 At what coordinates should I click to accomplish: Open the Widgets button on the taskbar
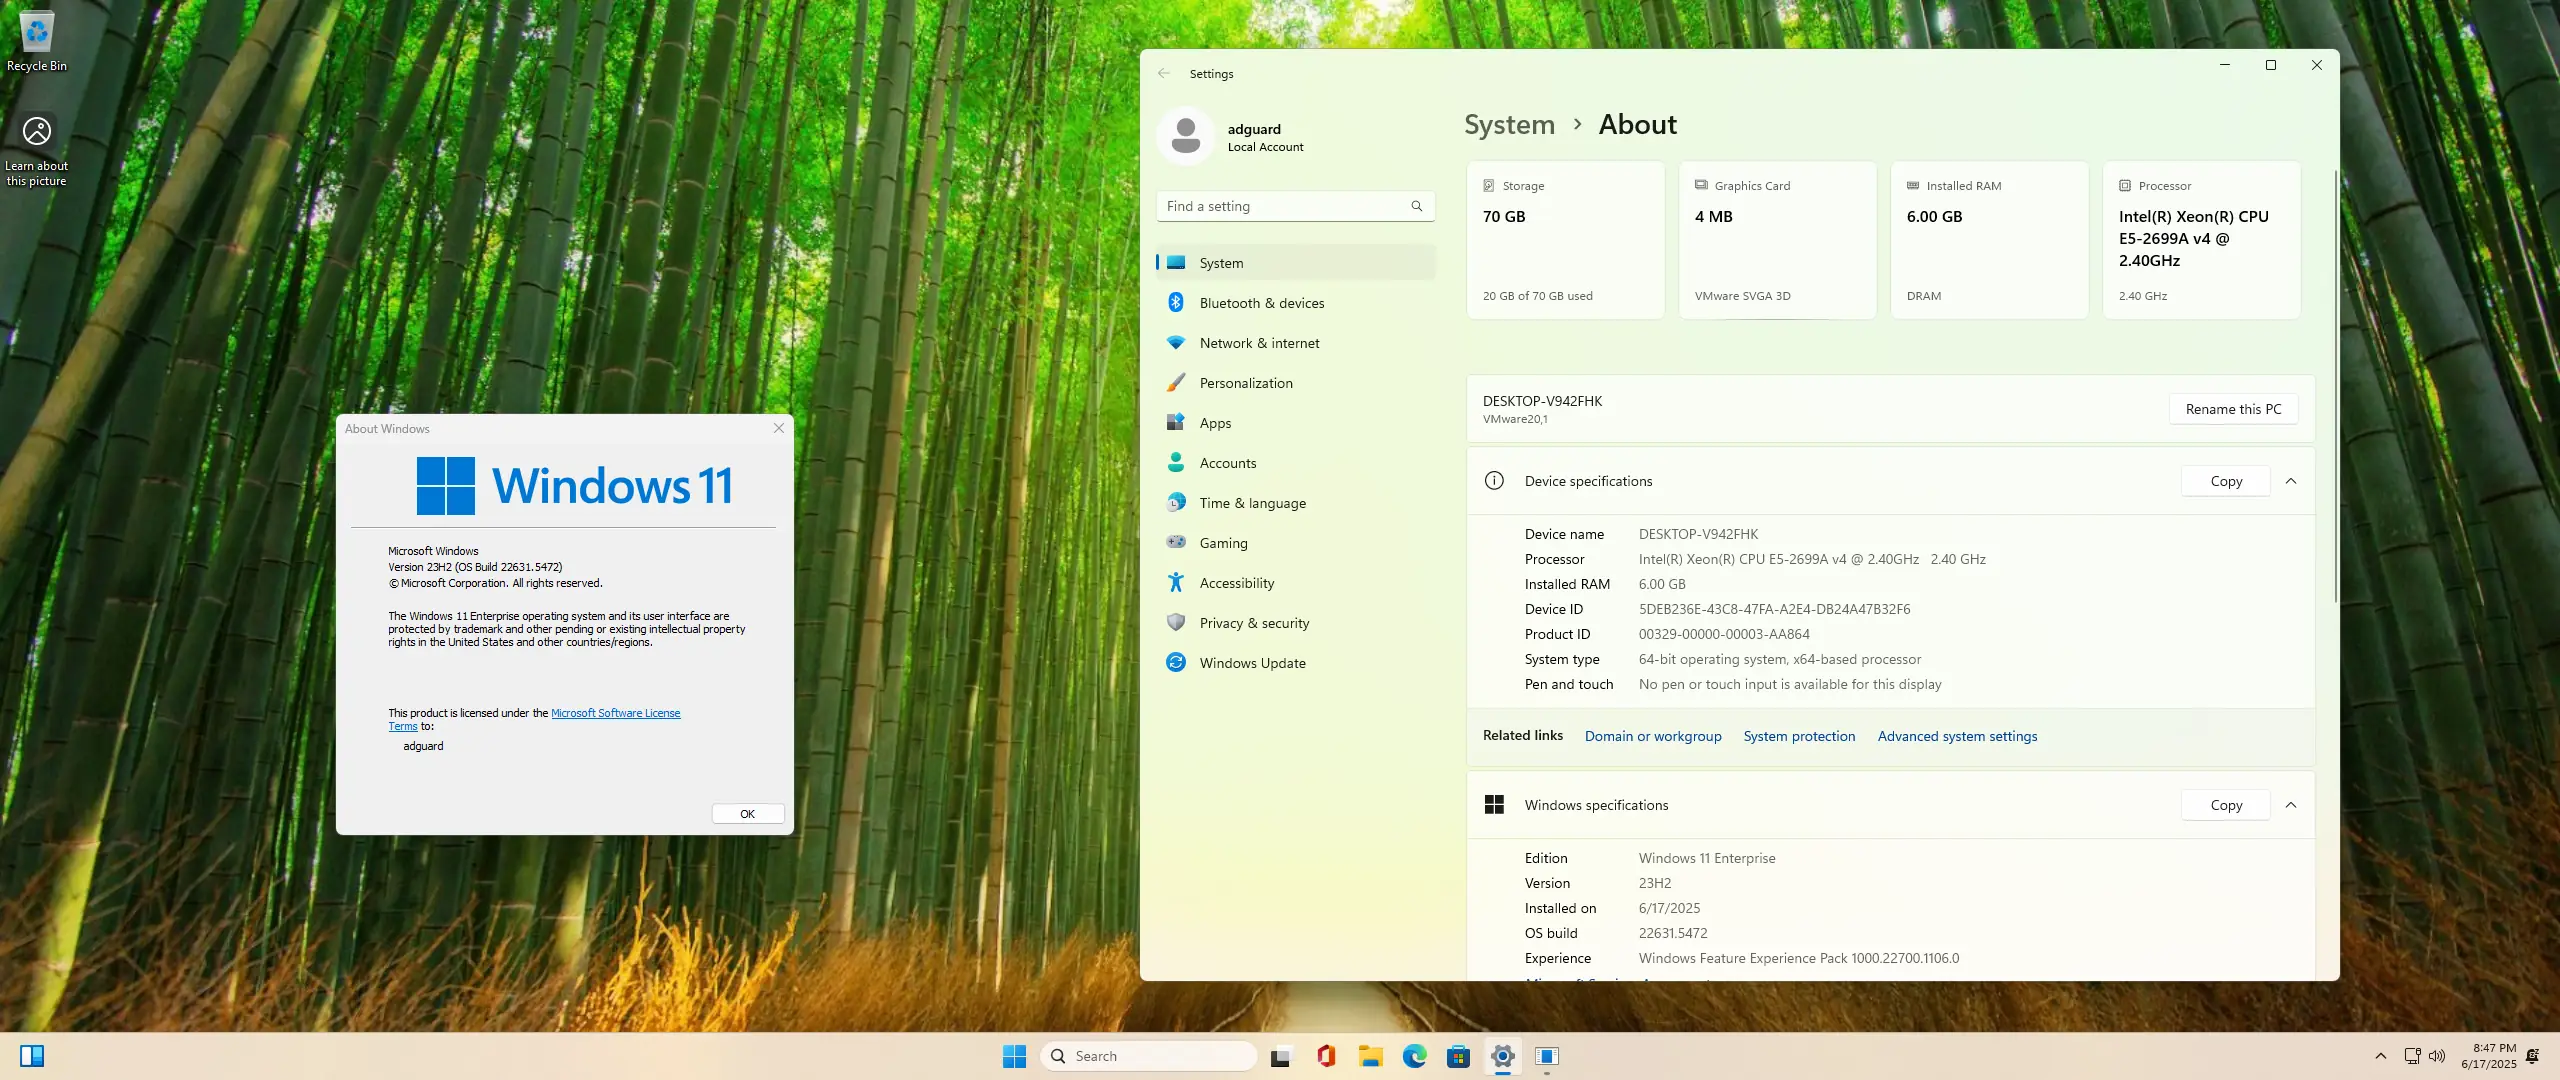pos(32,1056)
